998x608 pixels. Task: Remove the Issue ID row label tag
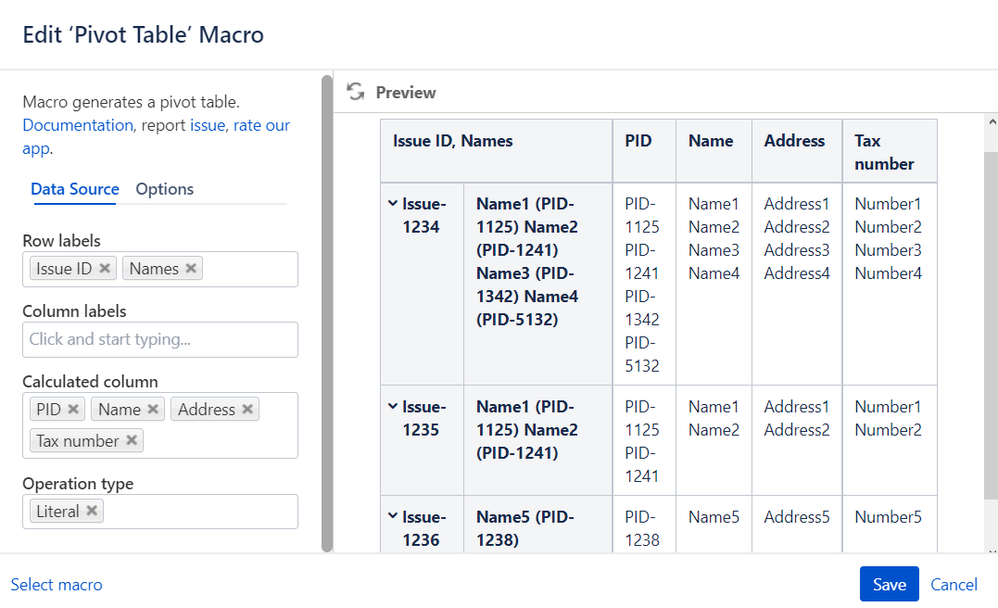105,269
